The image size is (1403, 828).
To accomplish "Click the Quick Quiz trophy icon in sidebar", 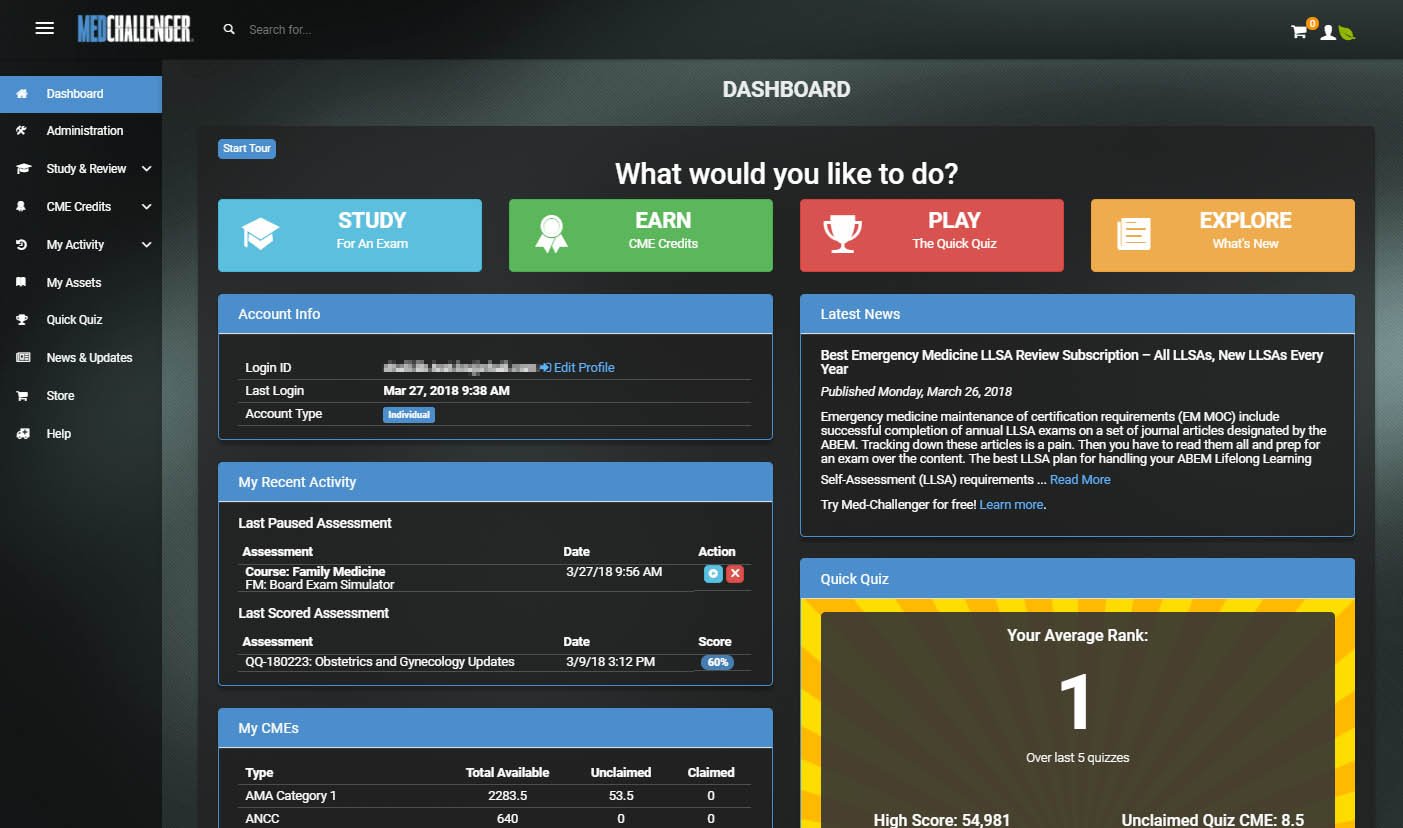I will pyautogui.click(x=22, y=320).
